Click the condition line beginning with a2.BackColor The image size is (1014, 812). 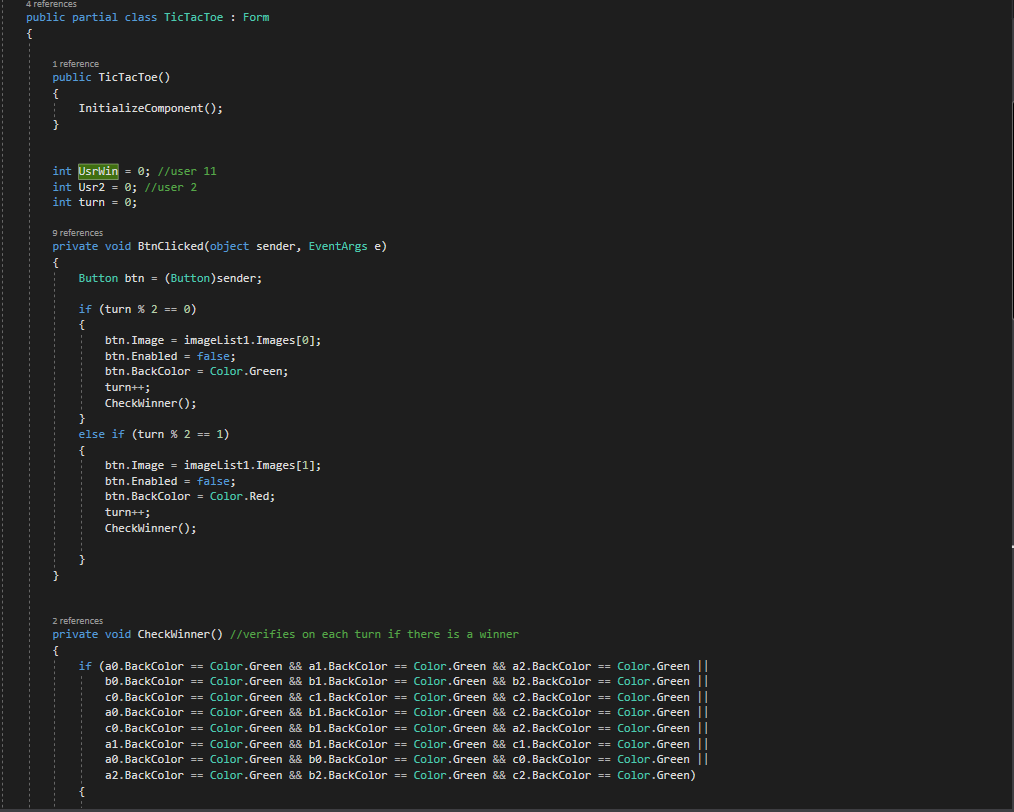click(400, 775)
